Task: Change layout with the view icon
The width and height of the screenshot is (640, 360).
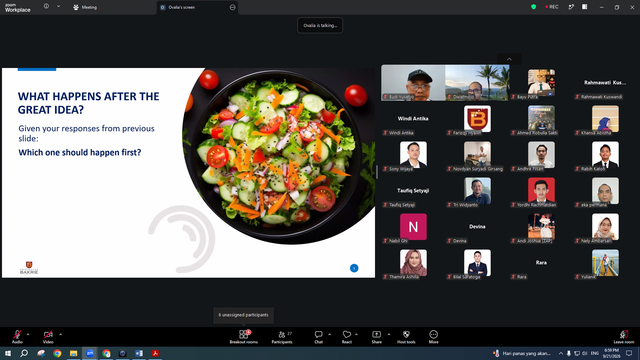Action: click(584, 7)
